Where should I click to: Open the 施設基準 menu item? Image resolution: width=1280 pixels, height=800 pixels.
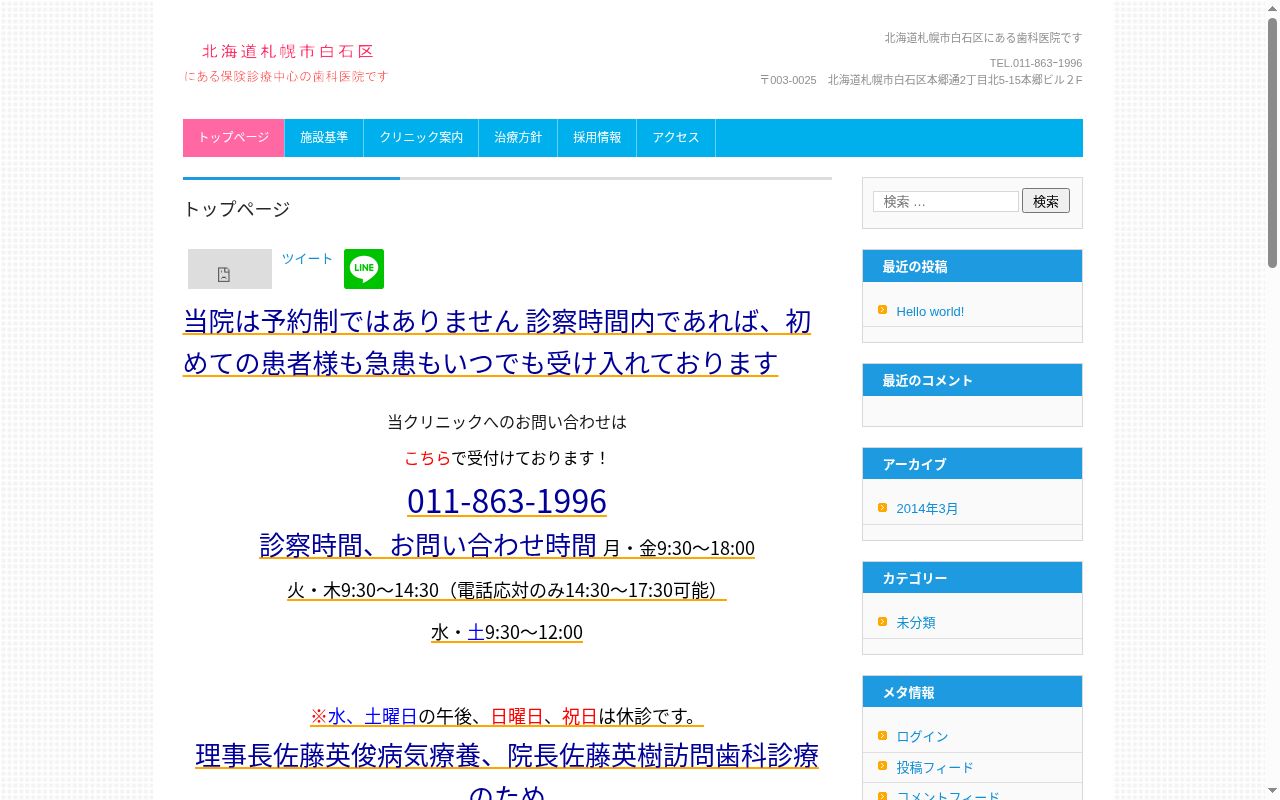point(324,138)
